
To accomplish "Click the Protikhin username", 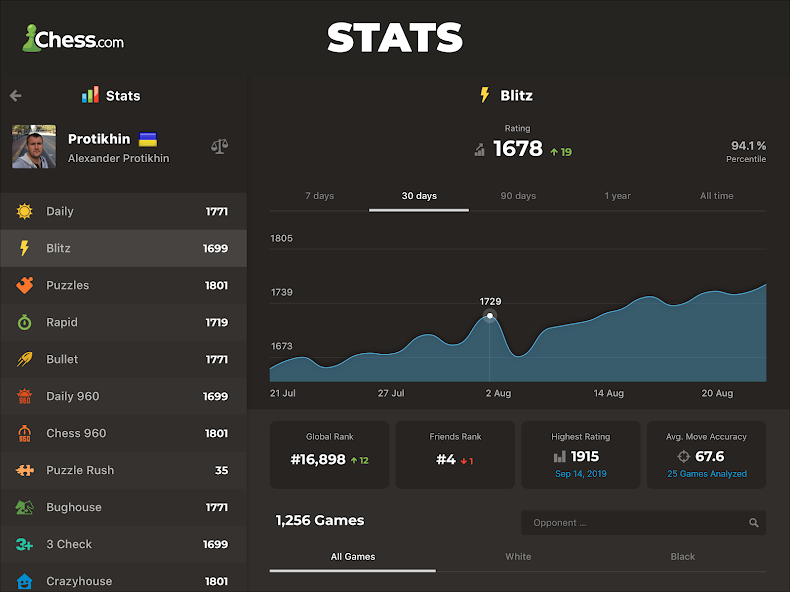I will [x=99, y=139].
